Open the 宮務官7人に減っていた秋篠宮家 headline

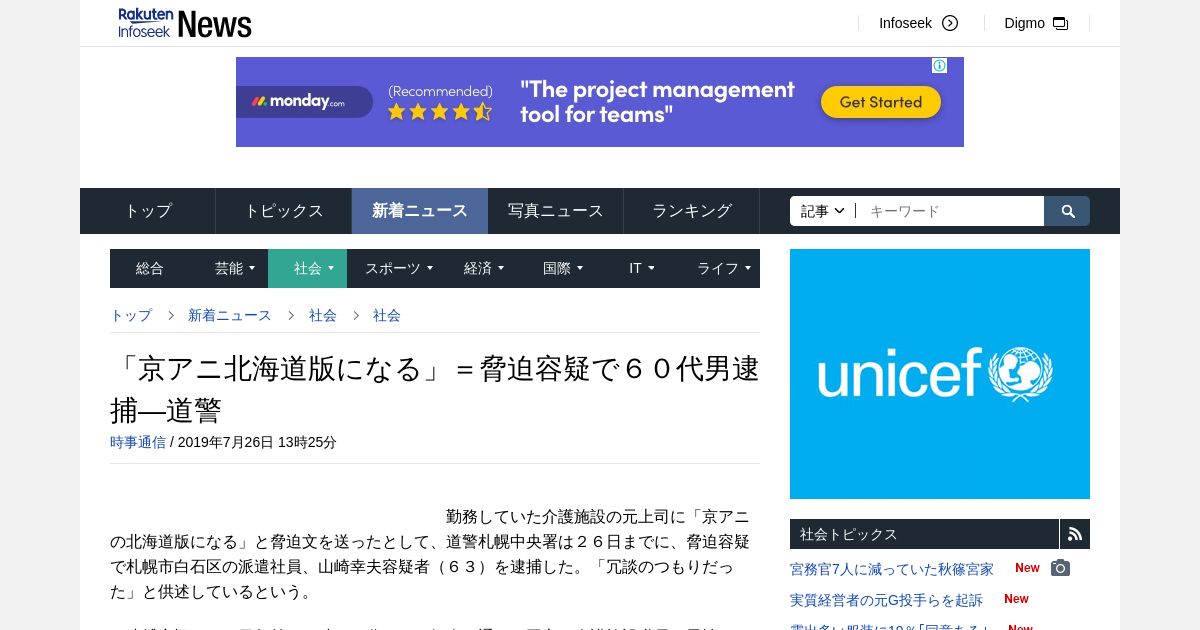[x=892, y=569]
